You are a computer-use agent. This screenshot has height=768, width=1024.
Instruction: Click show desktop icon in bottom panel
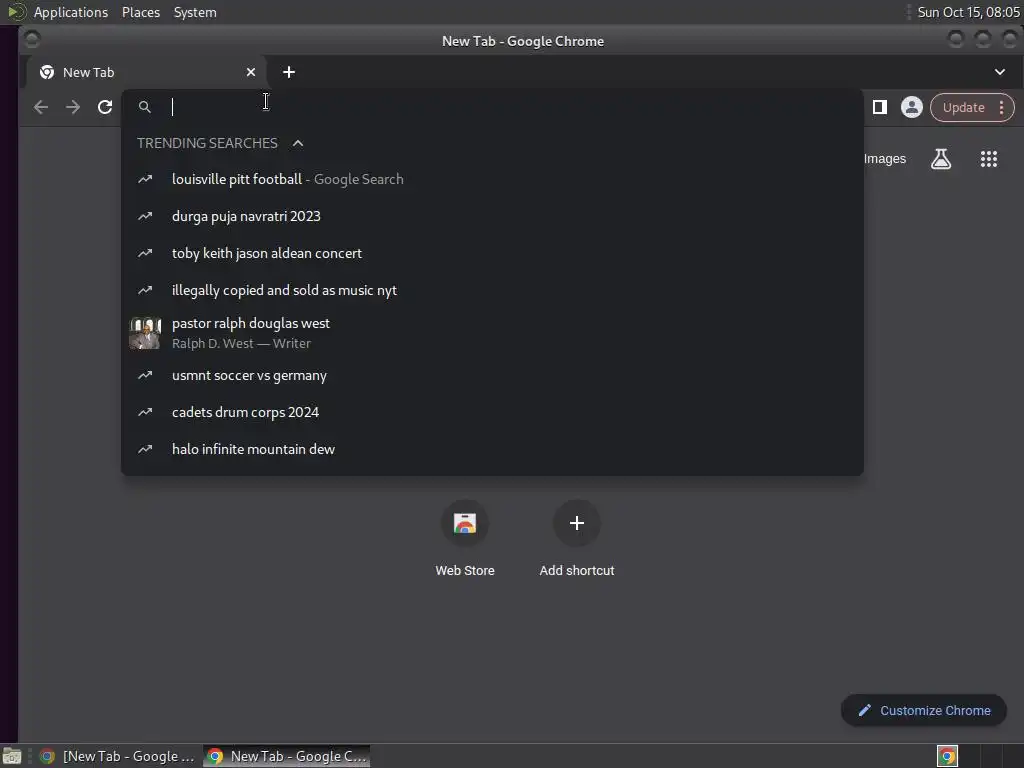coord(12,756)
